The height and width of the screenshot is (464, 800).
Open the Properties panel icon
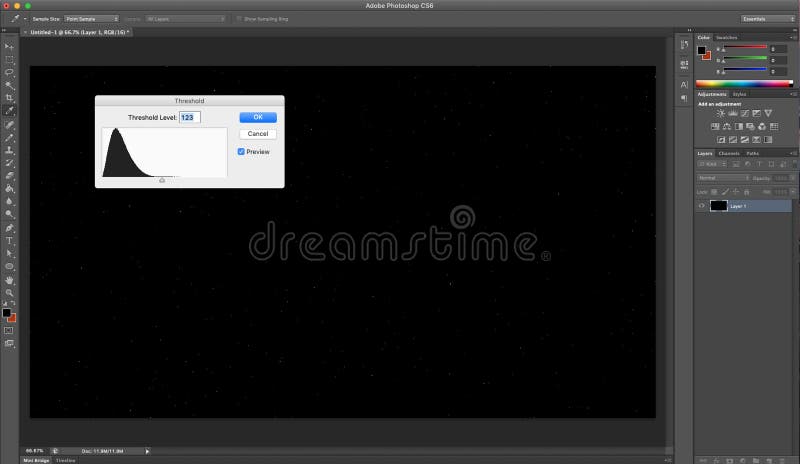[x=684, y=64]
